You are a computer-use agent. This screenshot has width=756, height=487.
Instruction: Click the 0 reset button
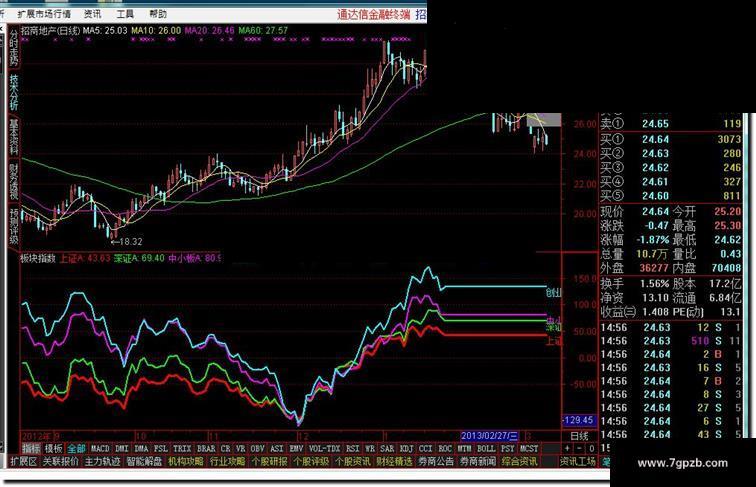[x=592, y=448]
